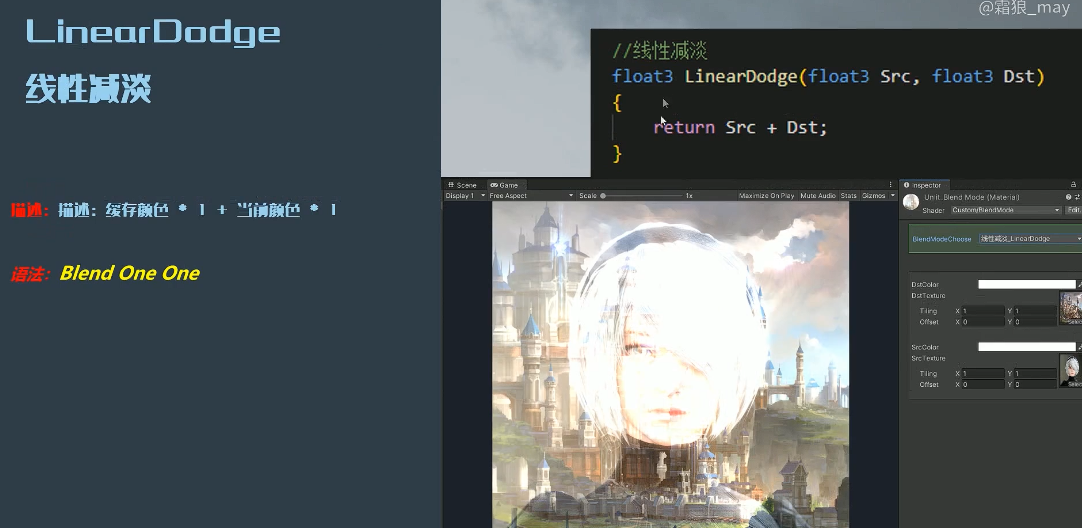Toggle Gizmos in Game view
The width and height of the screenshot is (1082, 528).
pos(874,196)
